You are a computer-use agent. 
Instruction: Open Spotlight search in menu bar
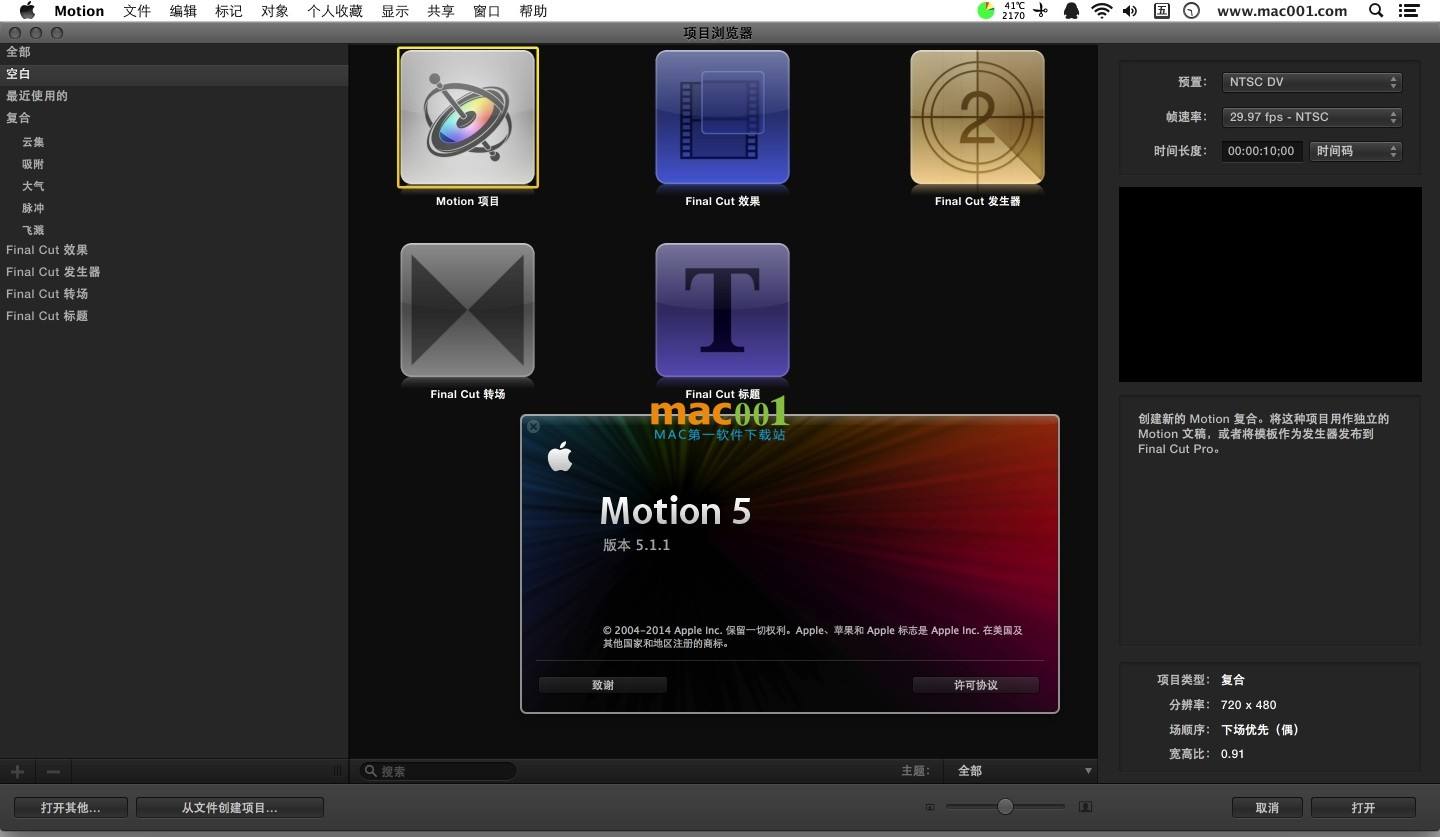(x=1376, y=11)
